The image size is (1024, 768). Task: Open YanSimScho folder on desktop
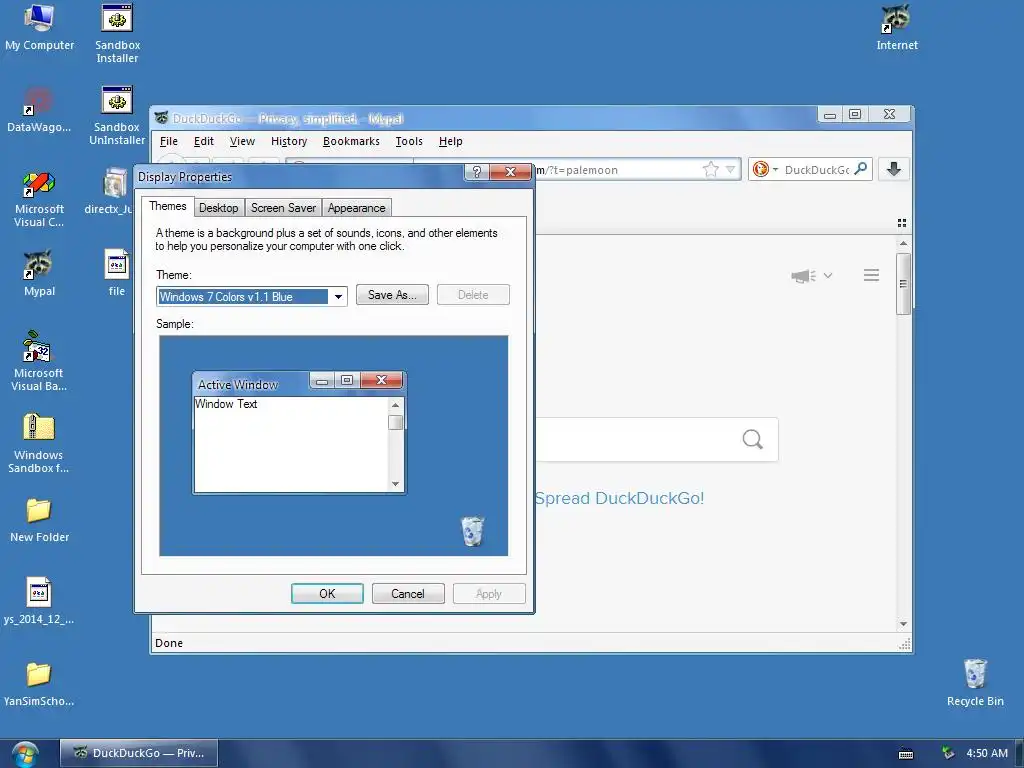point(39,684)
